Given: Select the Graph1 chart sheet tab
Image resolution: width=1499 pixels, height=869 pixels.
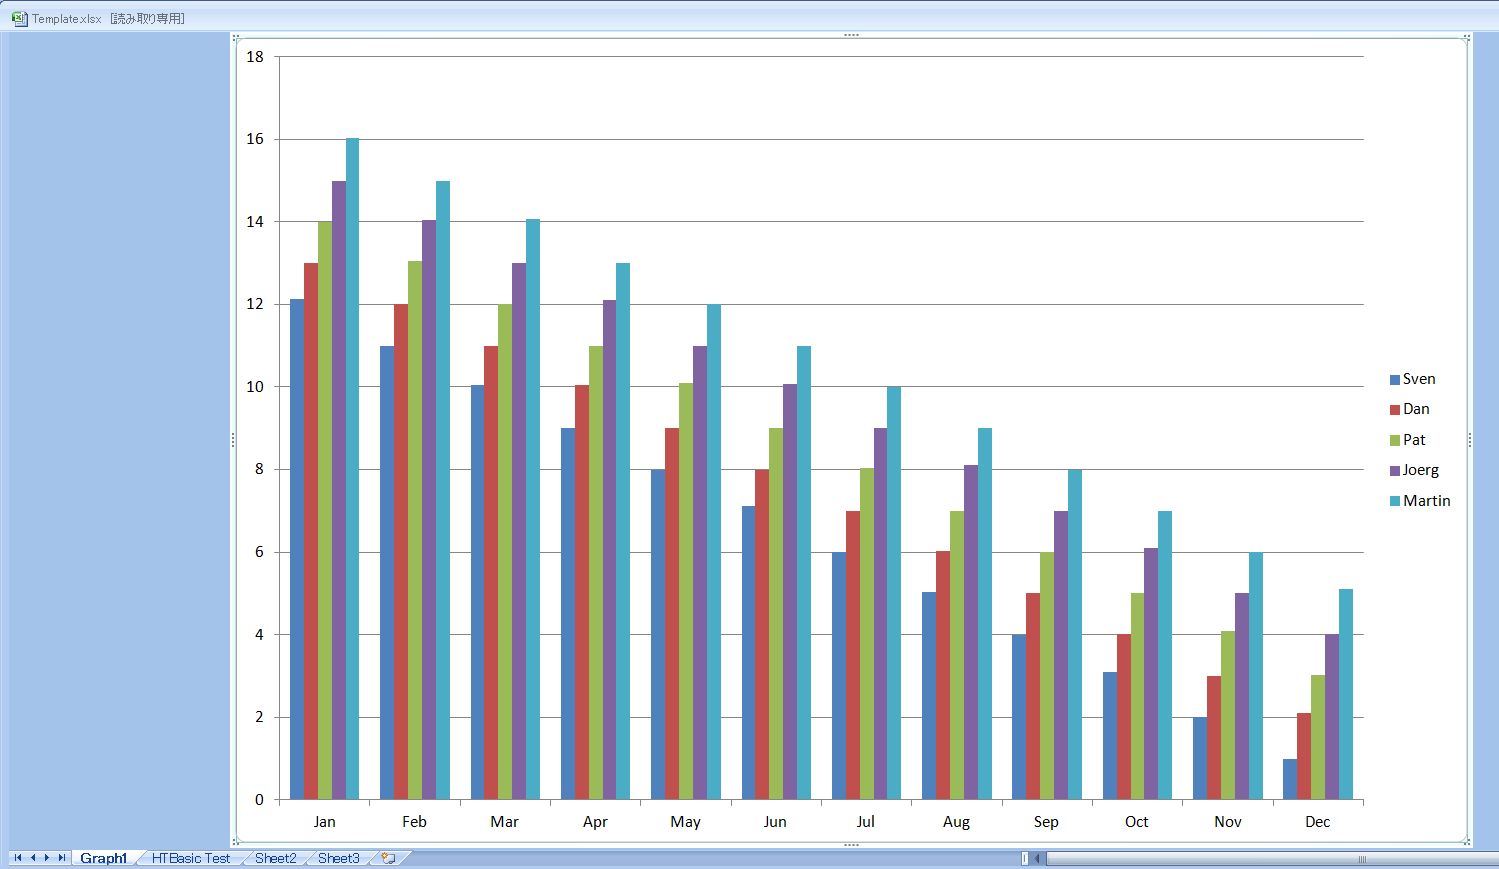Looking at the screenshot, I should [x=104, y=858].
